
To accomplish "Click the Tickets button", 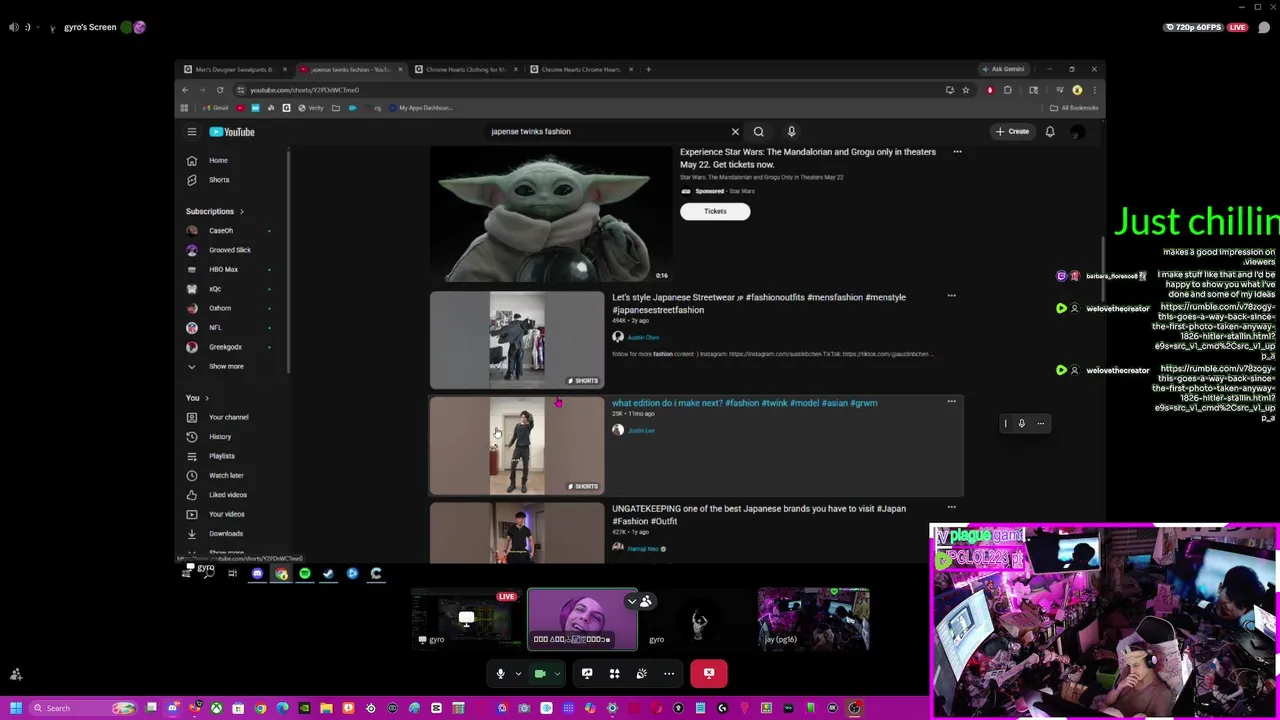I will (x=715, y=211).
